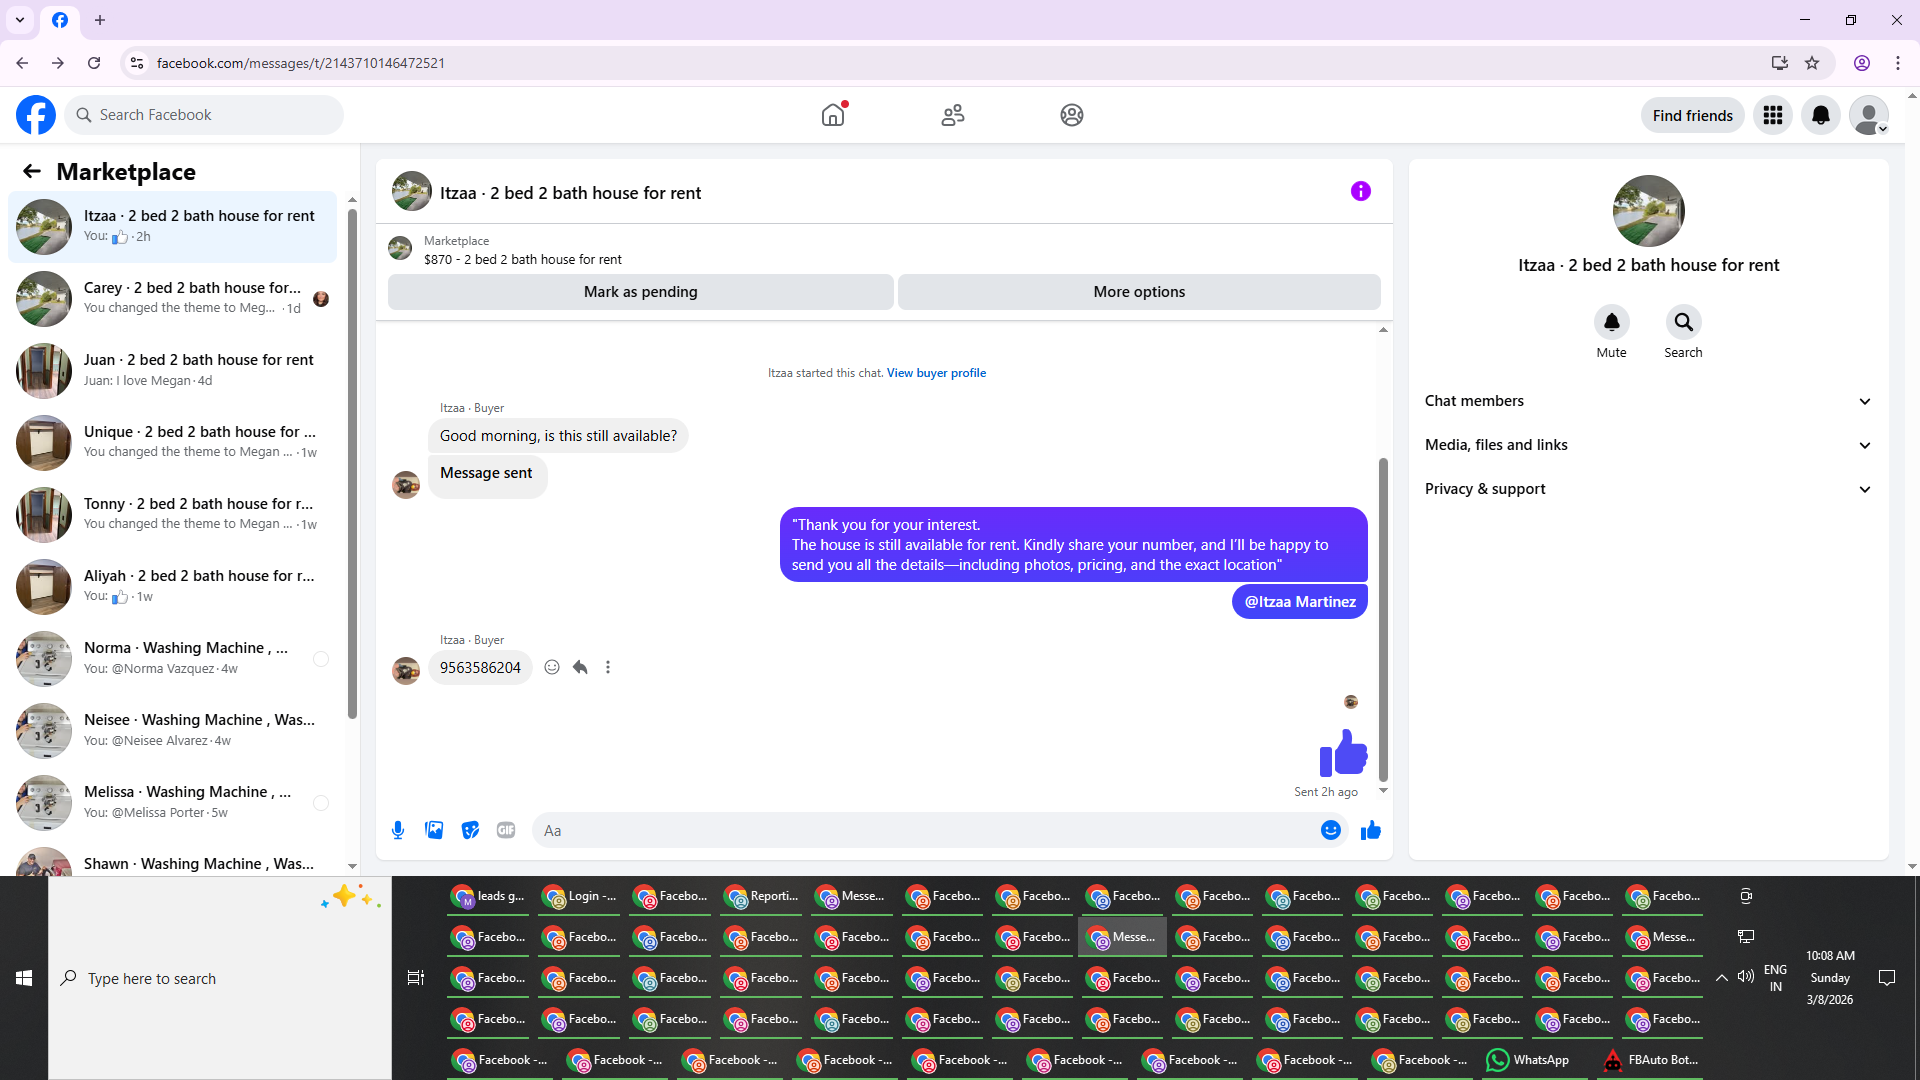The height and width of the screenshot is (1080, 1920).
Task: Click the voice clip microphone icon
Action: pos(398,830)
